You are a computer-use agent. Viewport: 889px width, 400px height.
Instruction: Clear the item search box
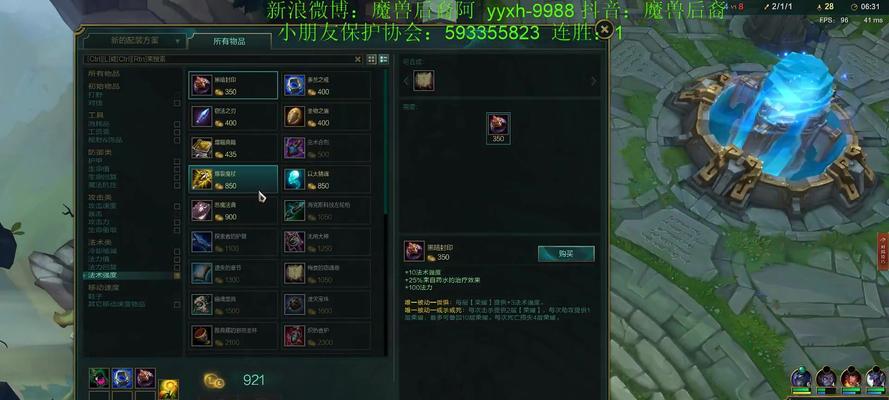(x=358, y=59)
